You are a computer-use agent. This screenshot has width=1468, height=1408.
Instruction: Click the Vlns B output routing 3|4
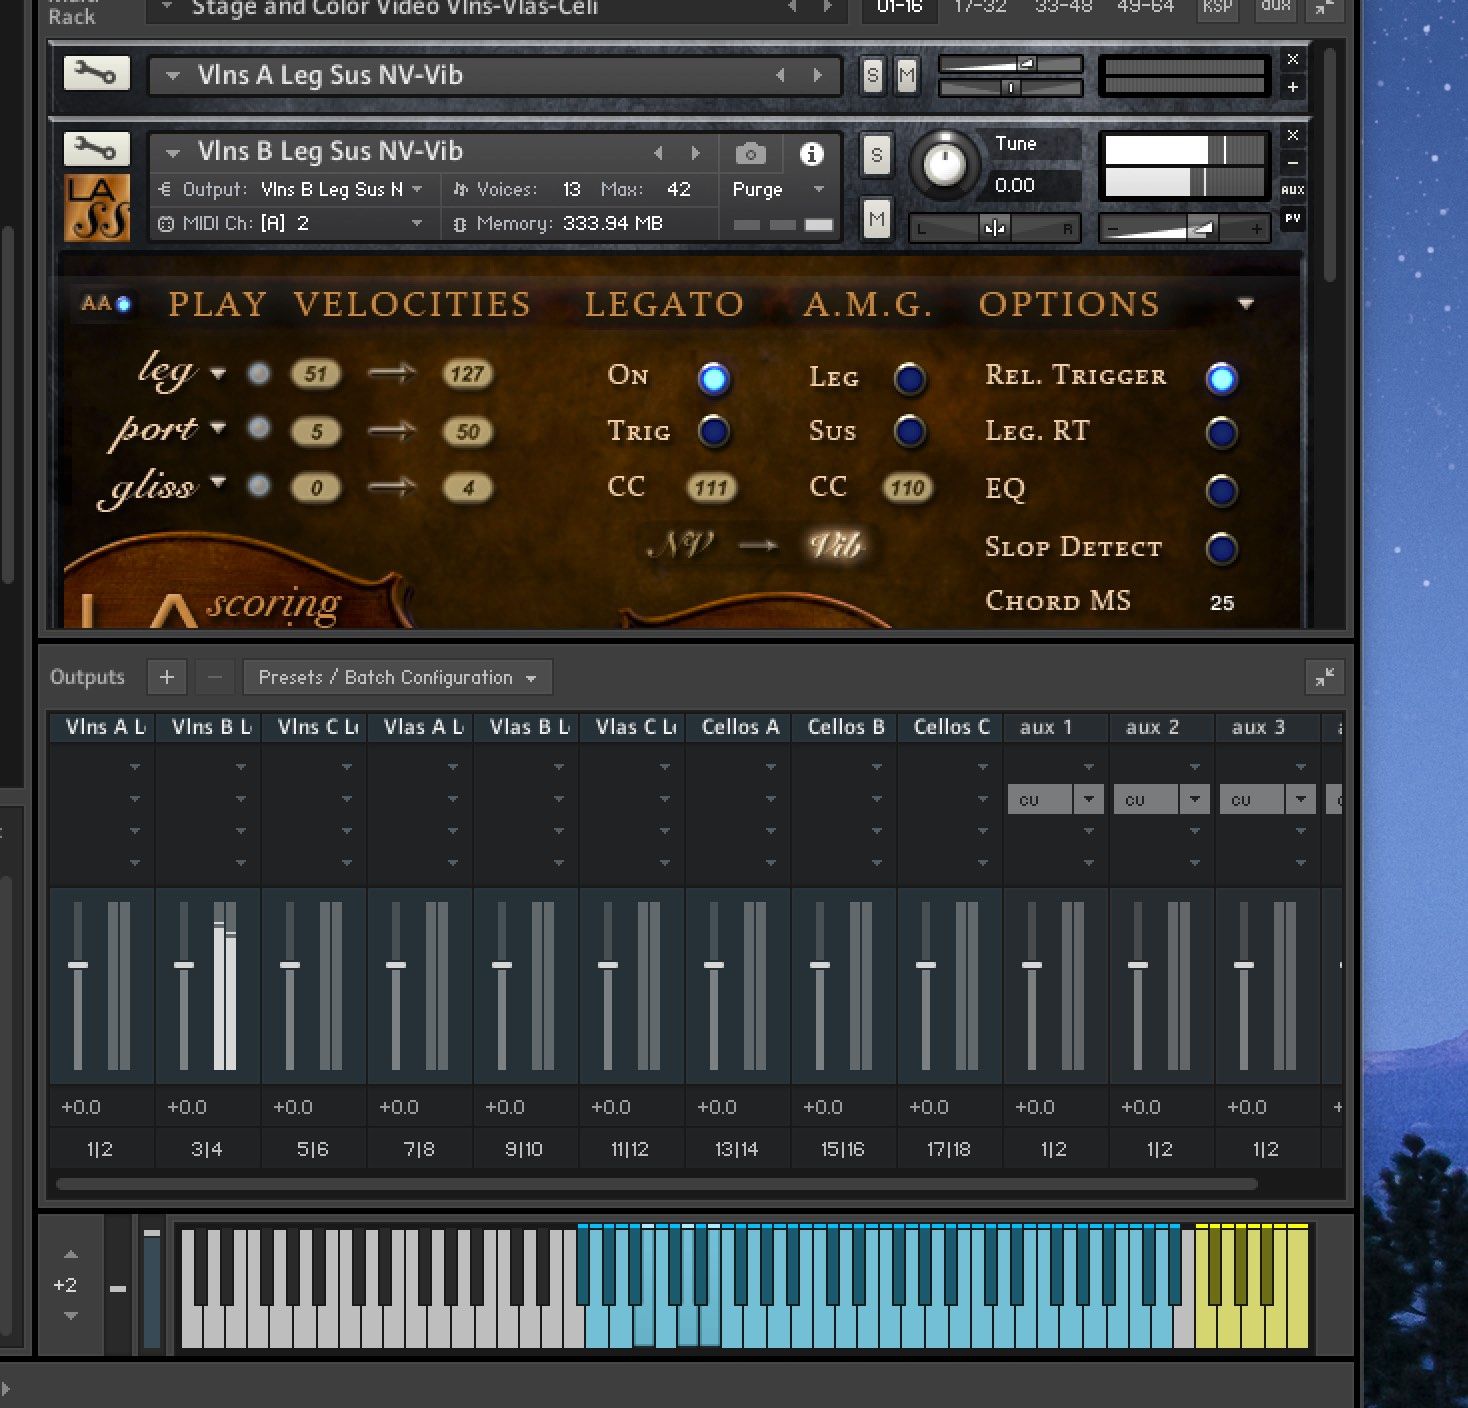click(x=207, y=1150)
